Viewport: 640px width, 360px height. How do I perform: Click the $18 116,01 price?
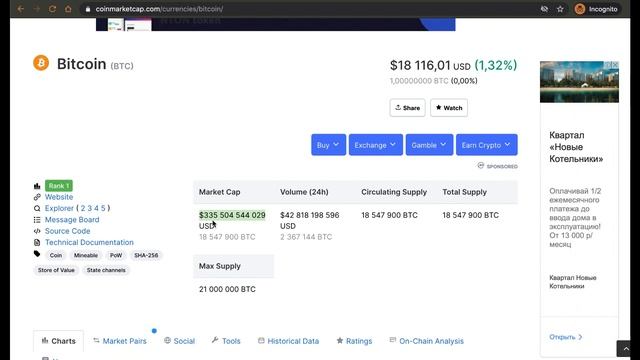[x=420, y=65]
